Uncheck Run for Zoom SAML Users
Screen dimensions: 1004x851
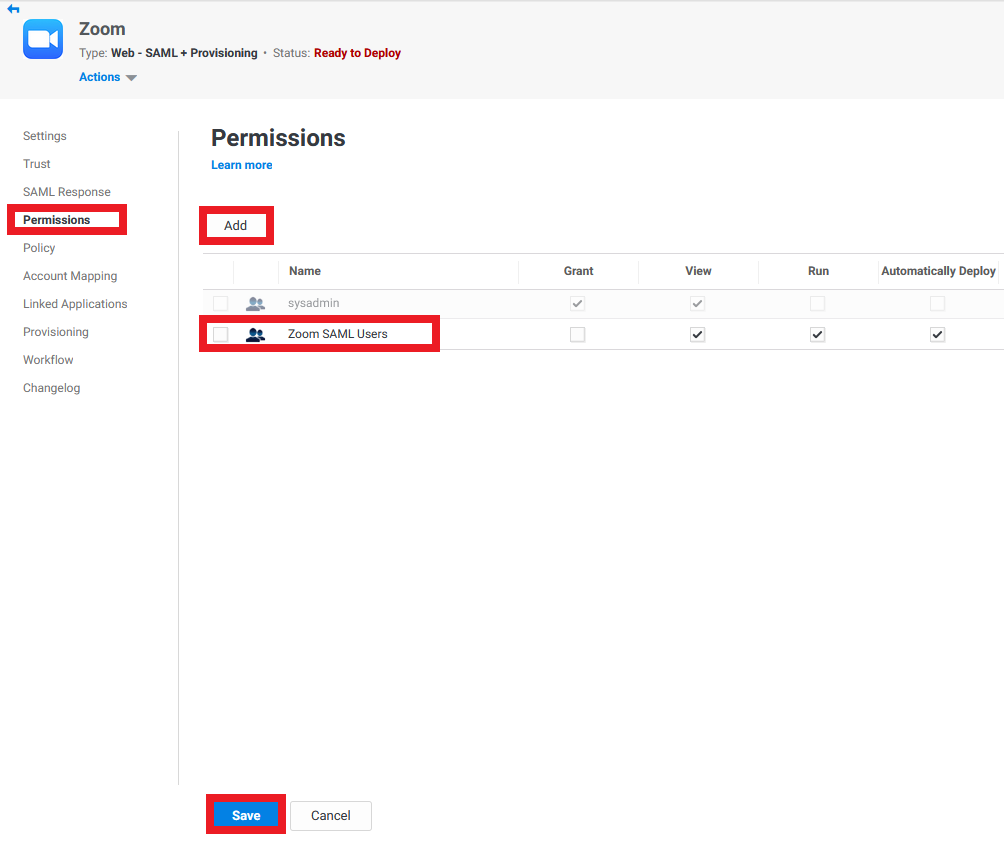tap(818, 334)
